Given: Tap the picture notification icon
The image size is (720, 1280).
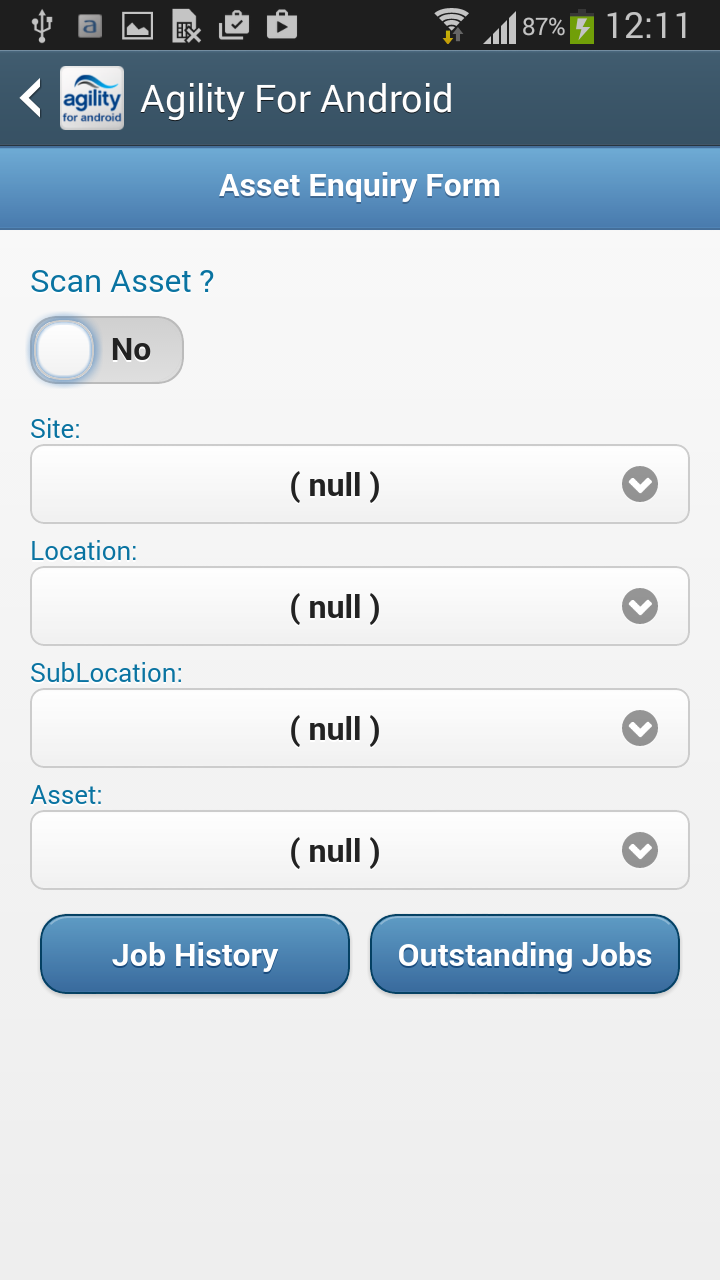Looking at the screenshot, I should [137, 25].
